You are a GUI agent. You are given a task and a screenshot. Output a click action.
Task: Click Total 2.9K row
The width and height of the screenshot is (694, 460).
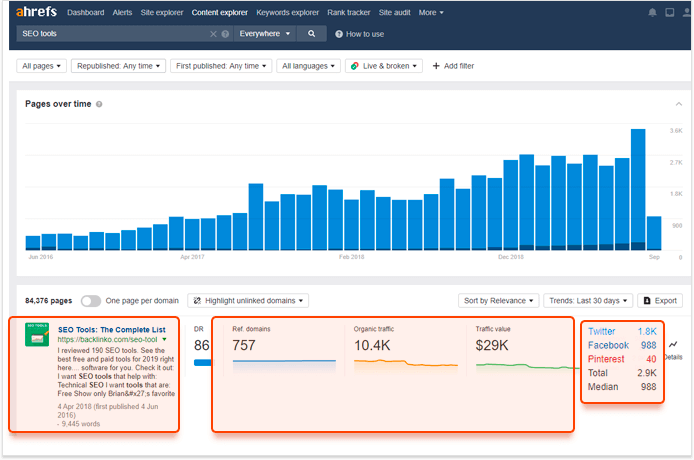click(x=622, y=373)
